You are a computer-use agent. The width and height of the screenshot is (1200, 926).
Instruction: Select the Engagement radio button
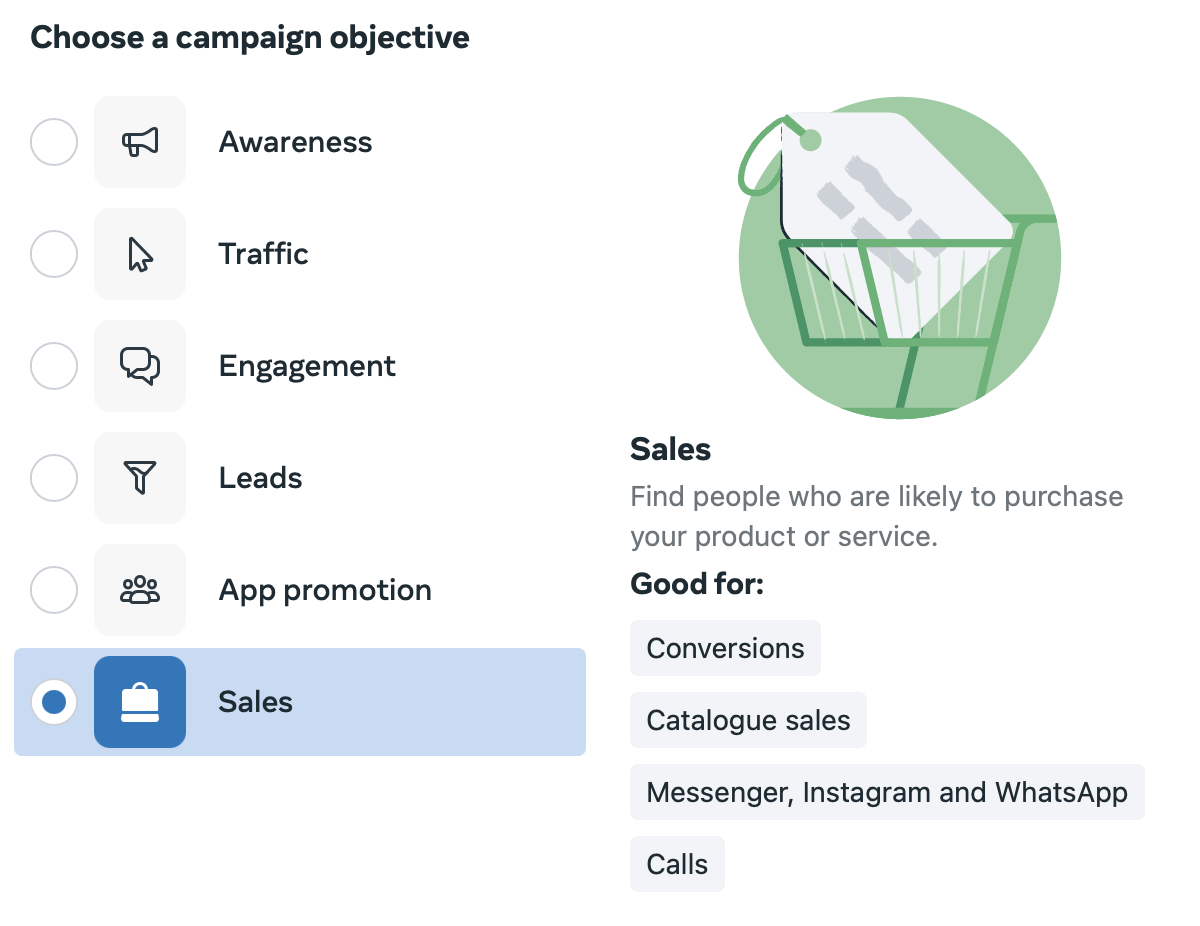54,366
